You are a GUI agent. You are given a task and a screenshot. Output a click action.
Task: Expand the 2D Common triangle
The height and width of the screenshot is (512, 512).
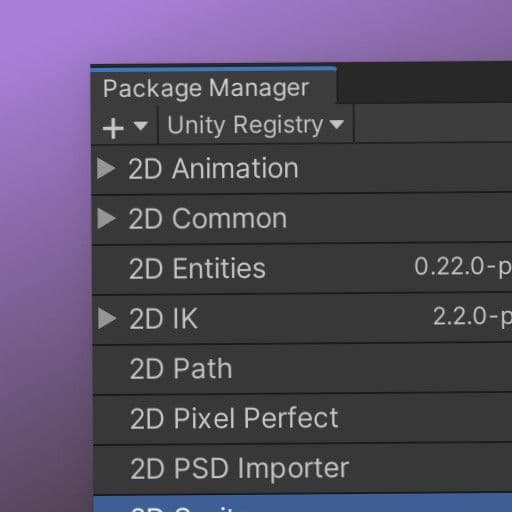(106, 219)
